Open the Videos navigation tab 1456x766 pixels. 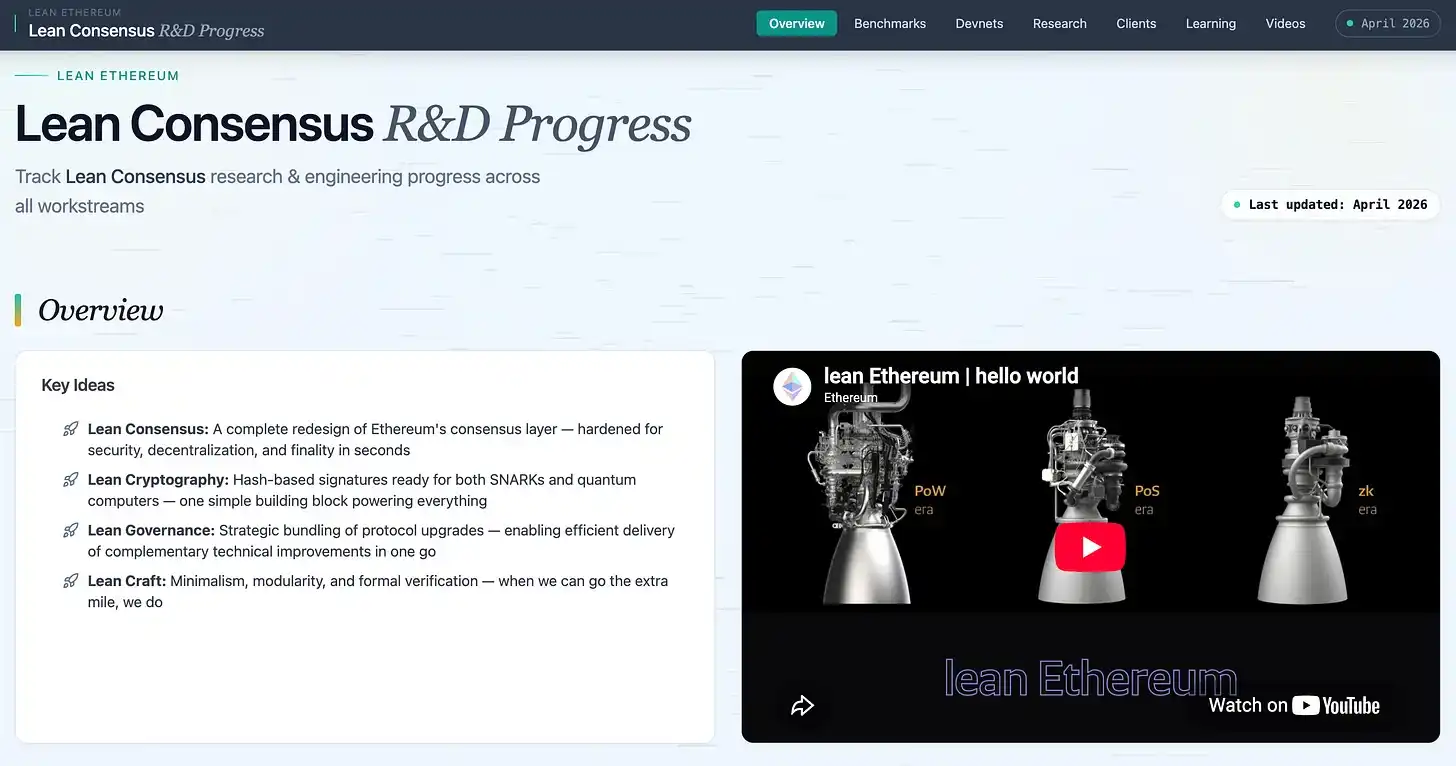tap(1286, 24)
